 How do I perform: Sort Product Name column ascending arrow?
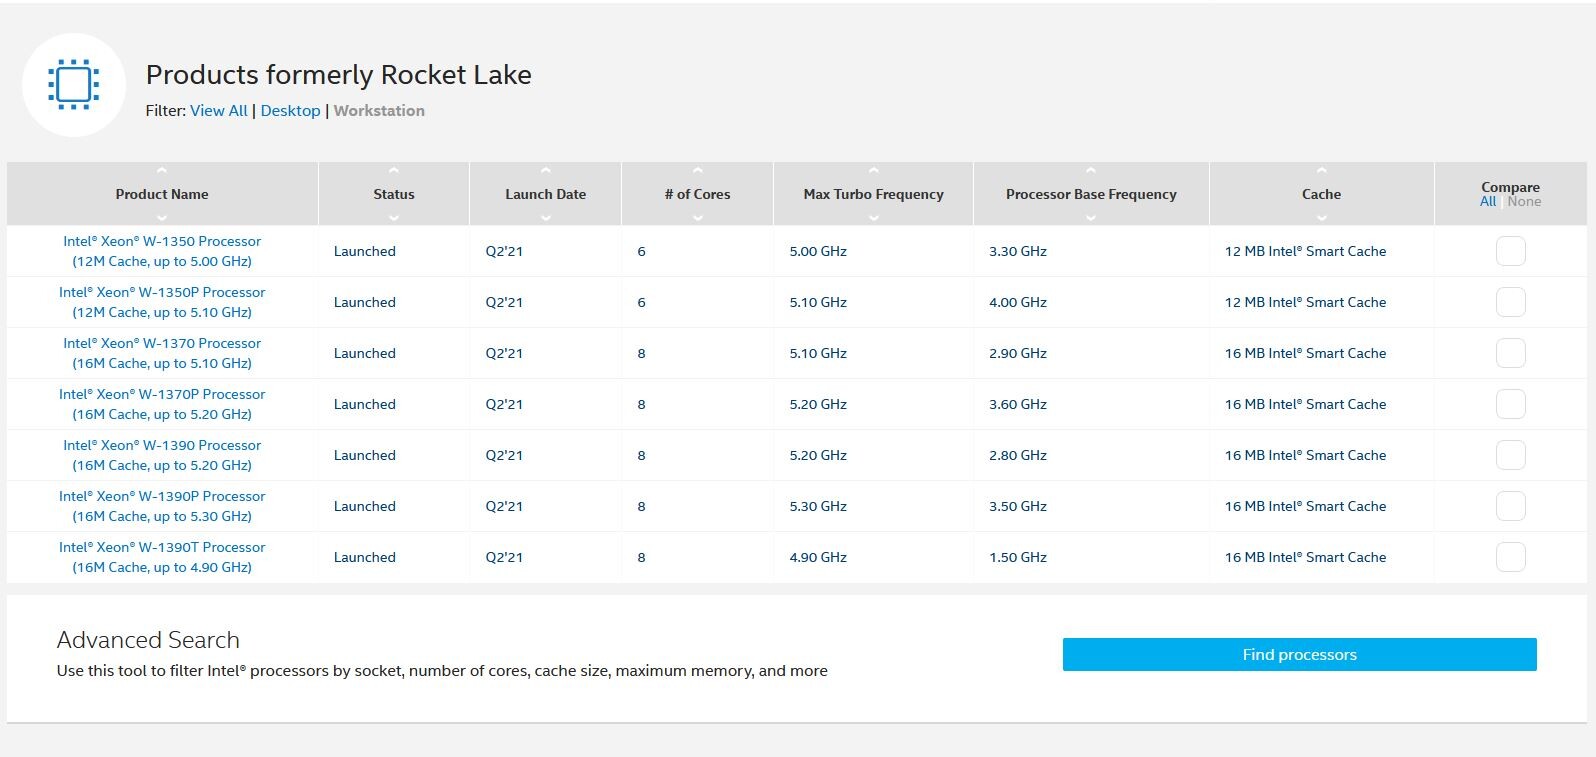pyautogui.click(x=162, y=171)
